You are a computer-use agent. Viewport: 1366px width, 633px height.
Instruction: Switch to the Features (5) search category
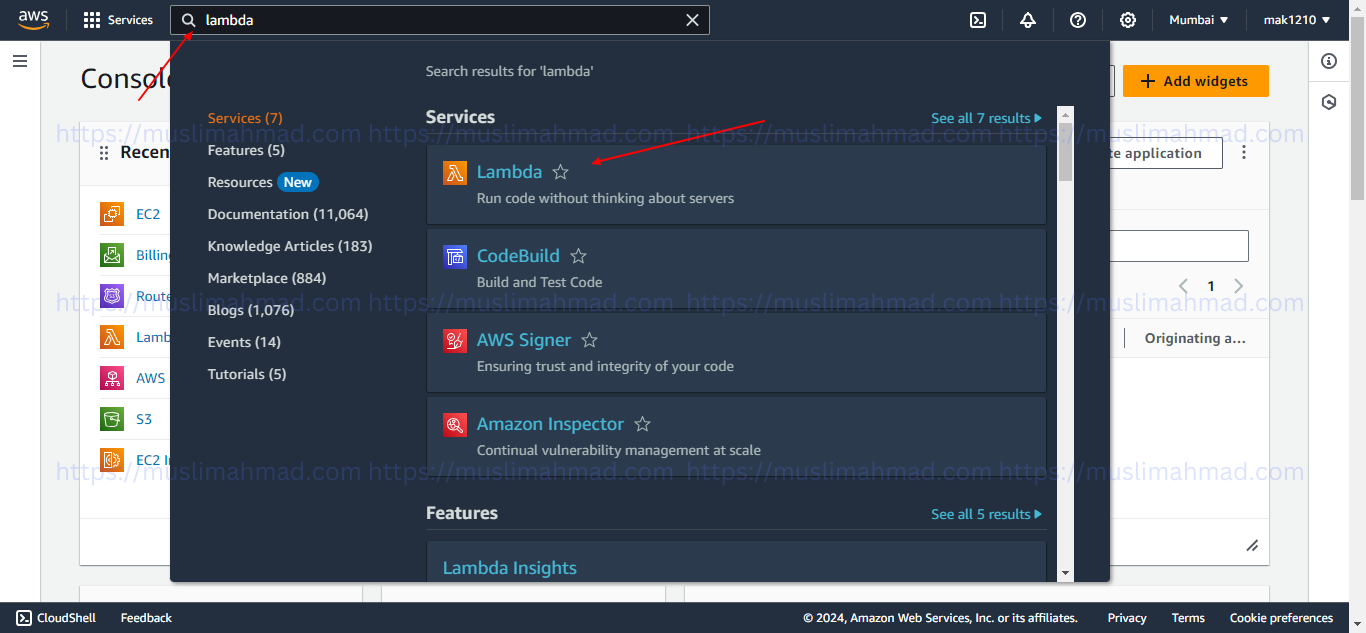point(246,150)
